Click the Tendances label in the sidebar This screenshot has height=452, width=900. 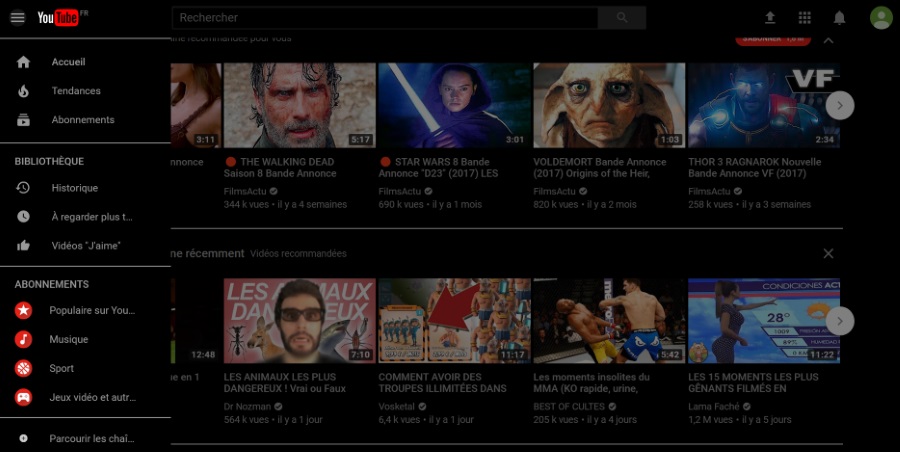tap(76, 91)
